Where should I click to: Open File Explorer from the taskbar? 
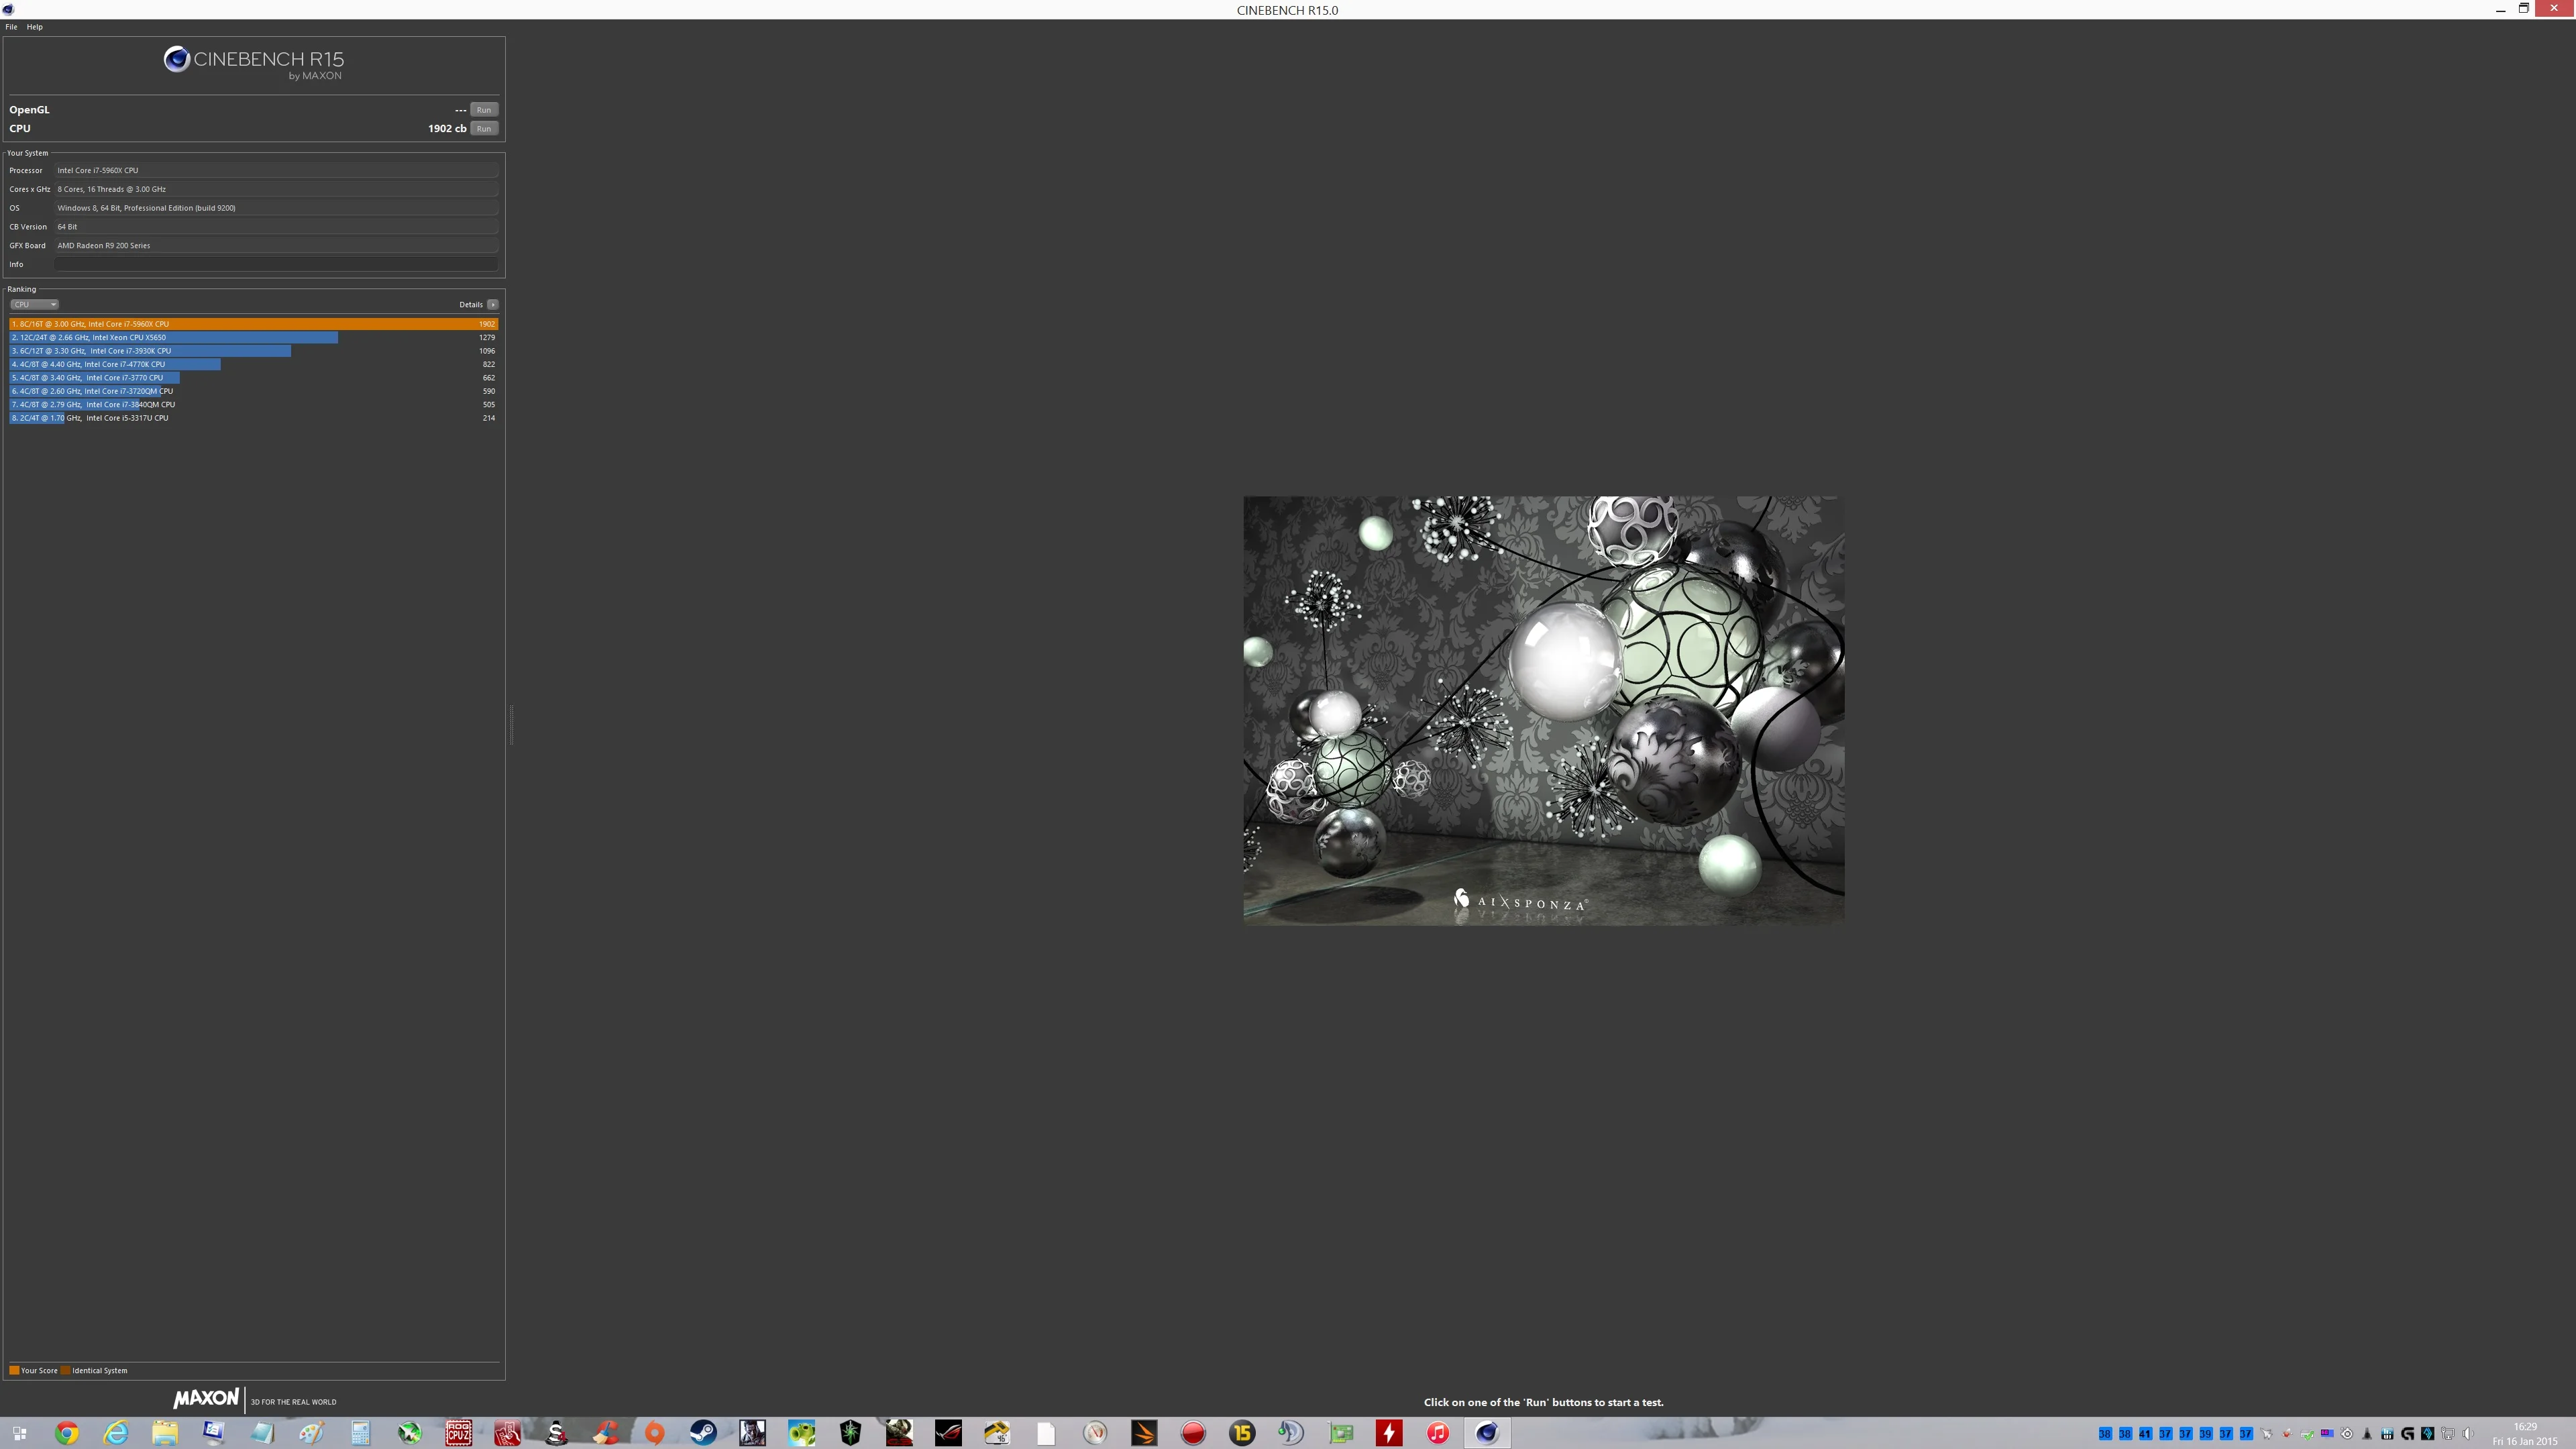coord(165,1433)
